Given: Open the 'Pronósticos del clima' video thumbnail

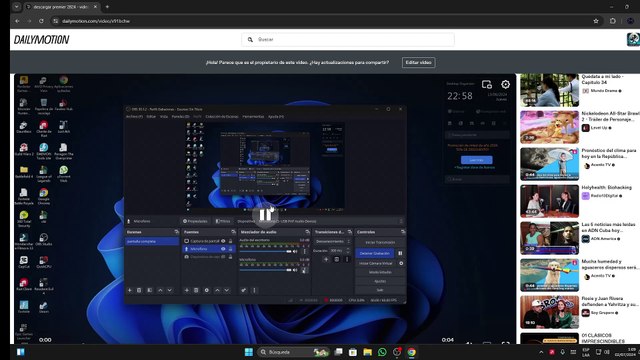Looking at the screenshot, I should pos(549,164).
